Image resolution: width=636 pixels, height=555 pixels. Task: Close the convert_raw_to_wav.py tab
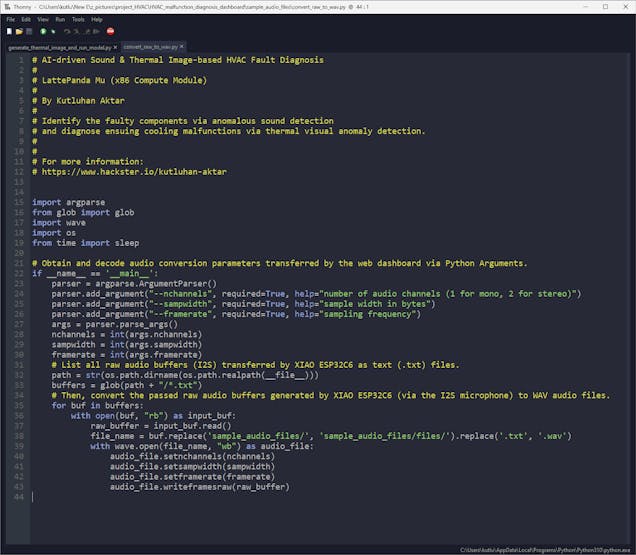click(x=183, y=46)
